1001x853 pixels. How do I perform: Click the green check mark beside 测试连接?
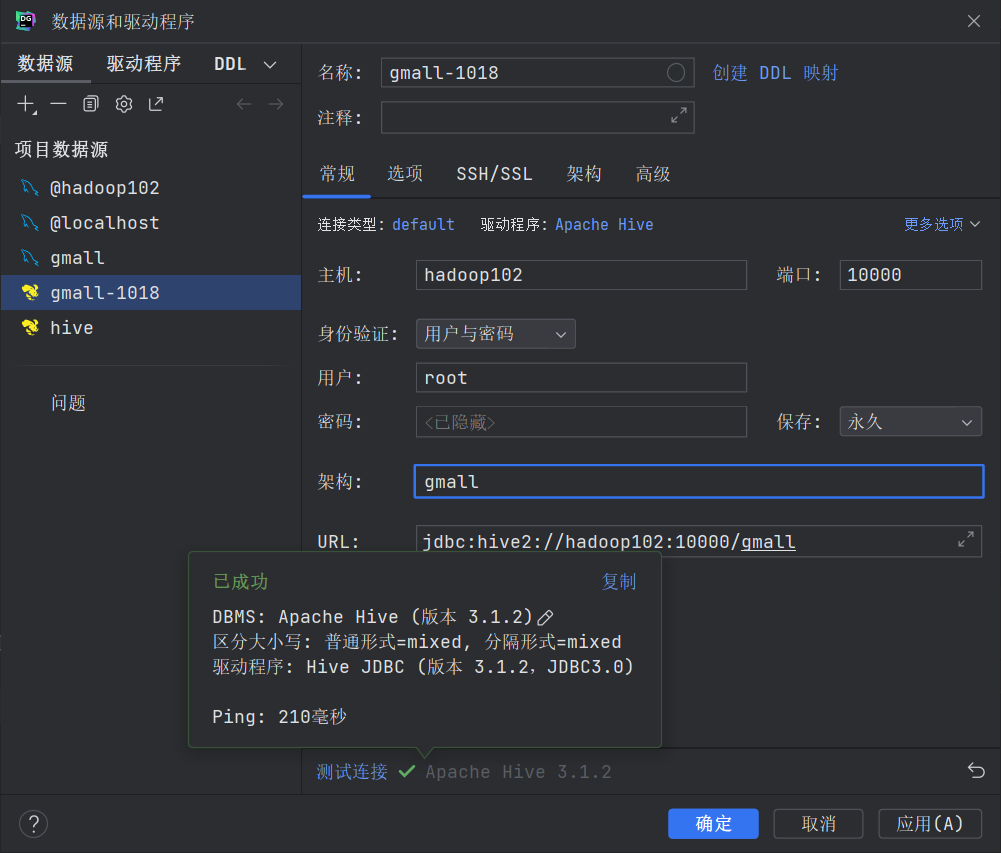coord(407,771)
